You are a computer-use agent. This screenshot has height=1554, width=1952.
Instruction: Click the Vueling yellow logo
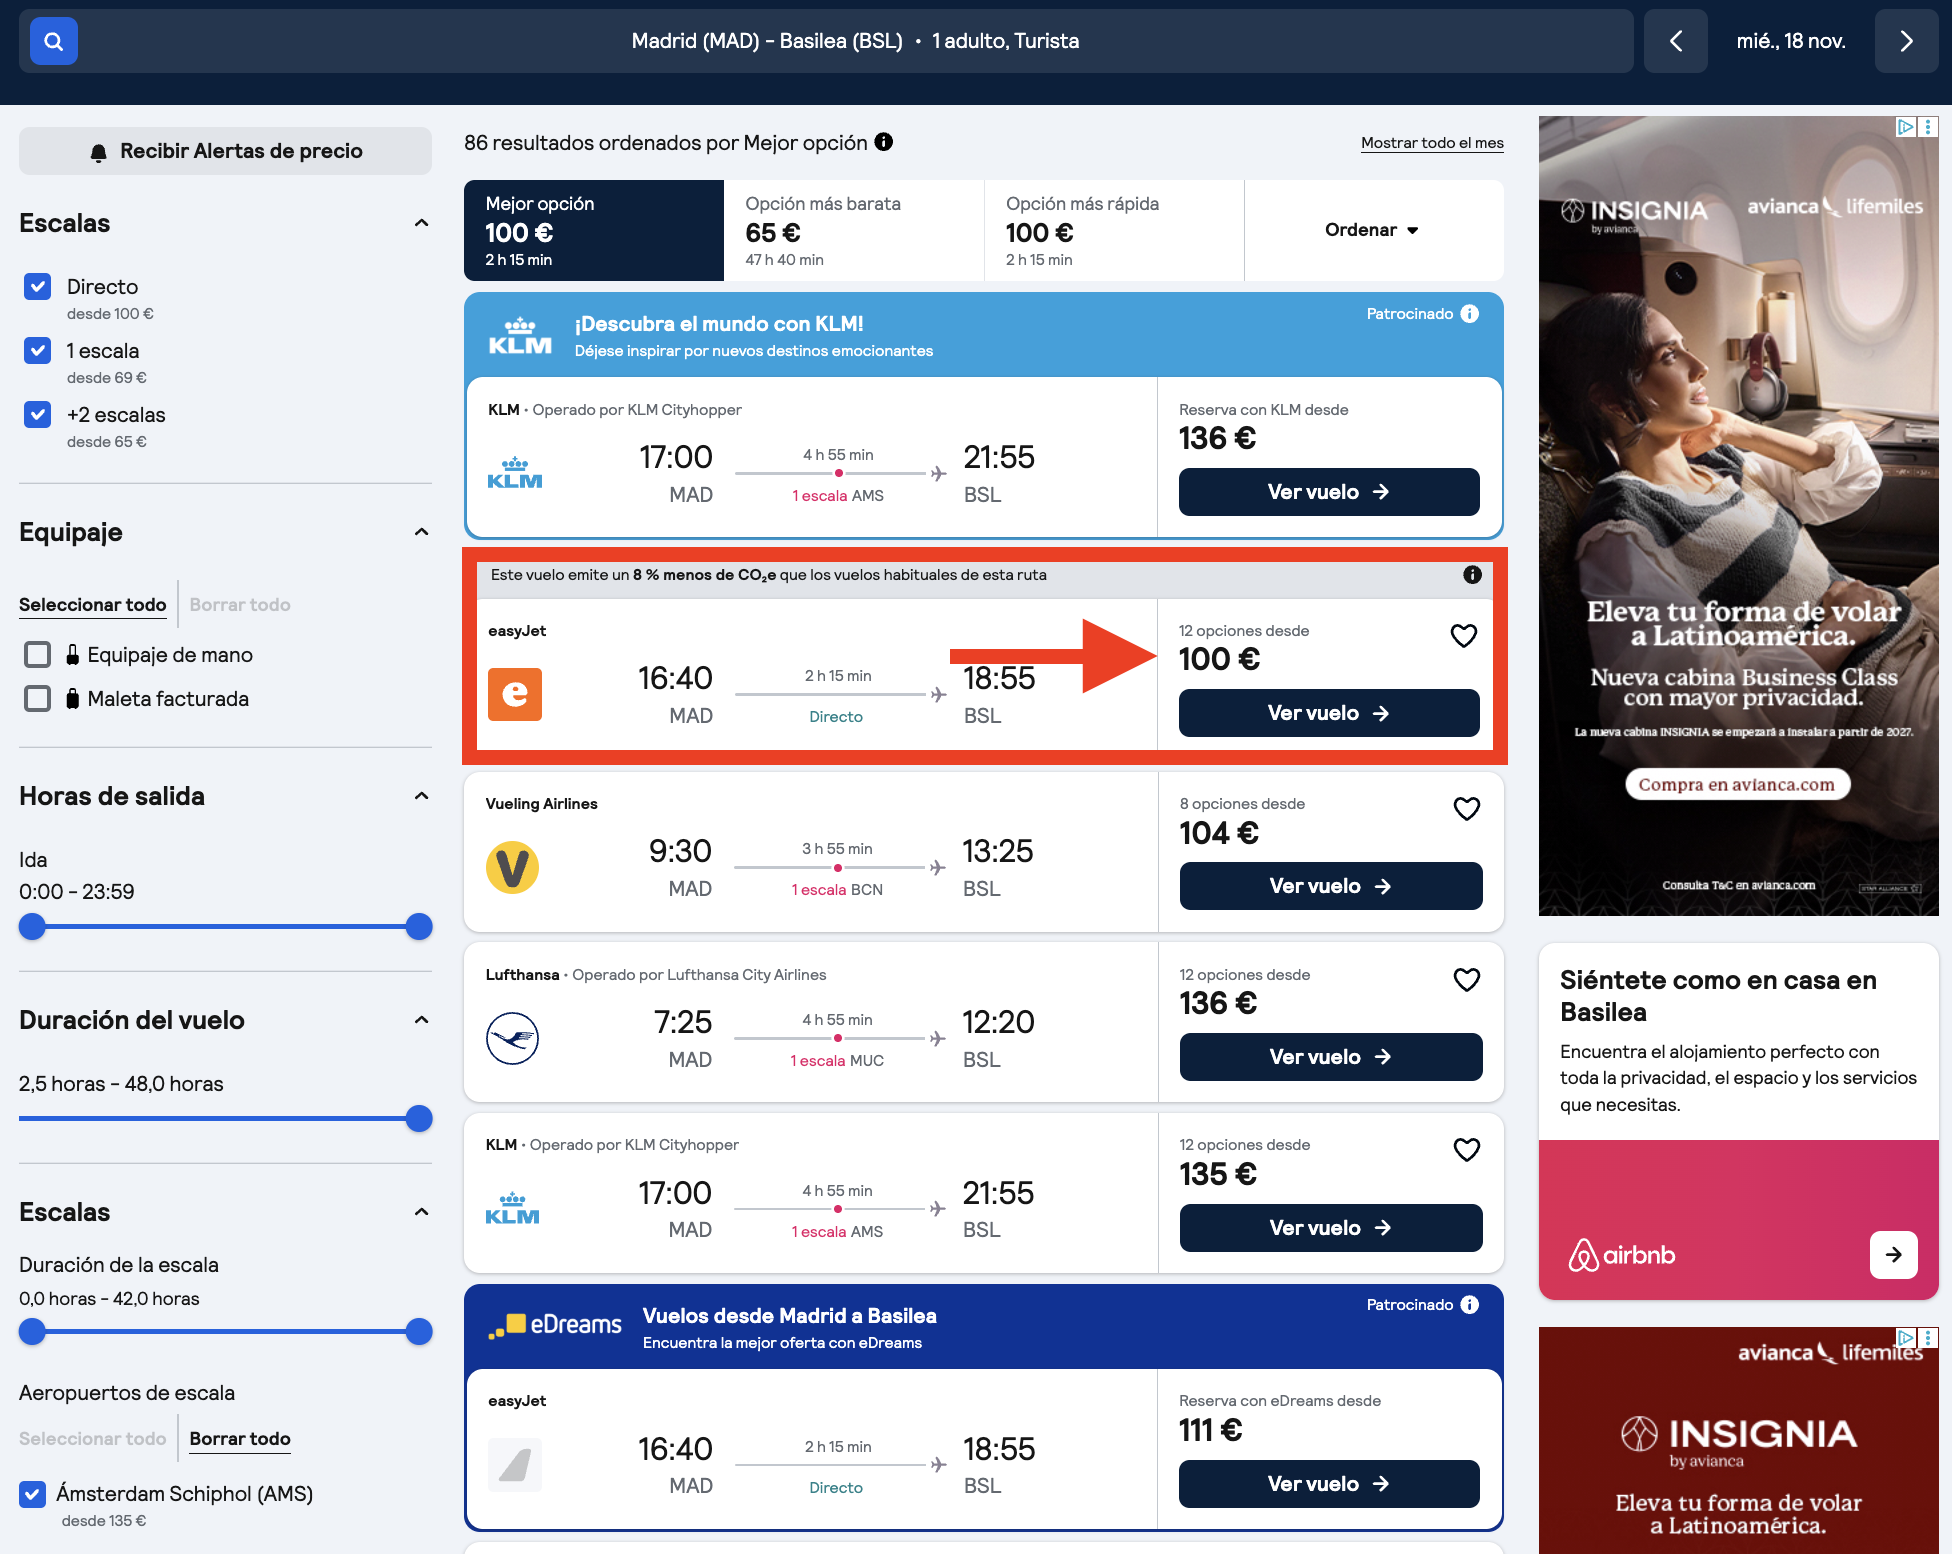[512, 867]
